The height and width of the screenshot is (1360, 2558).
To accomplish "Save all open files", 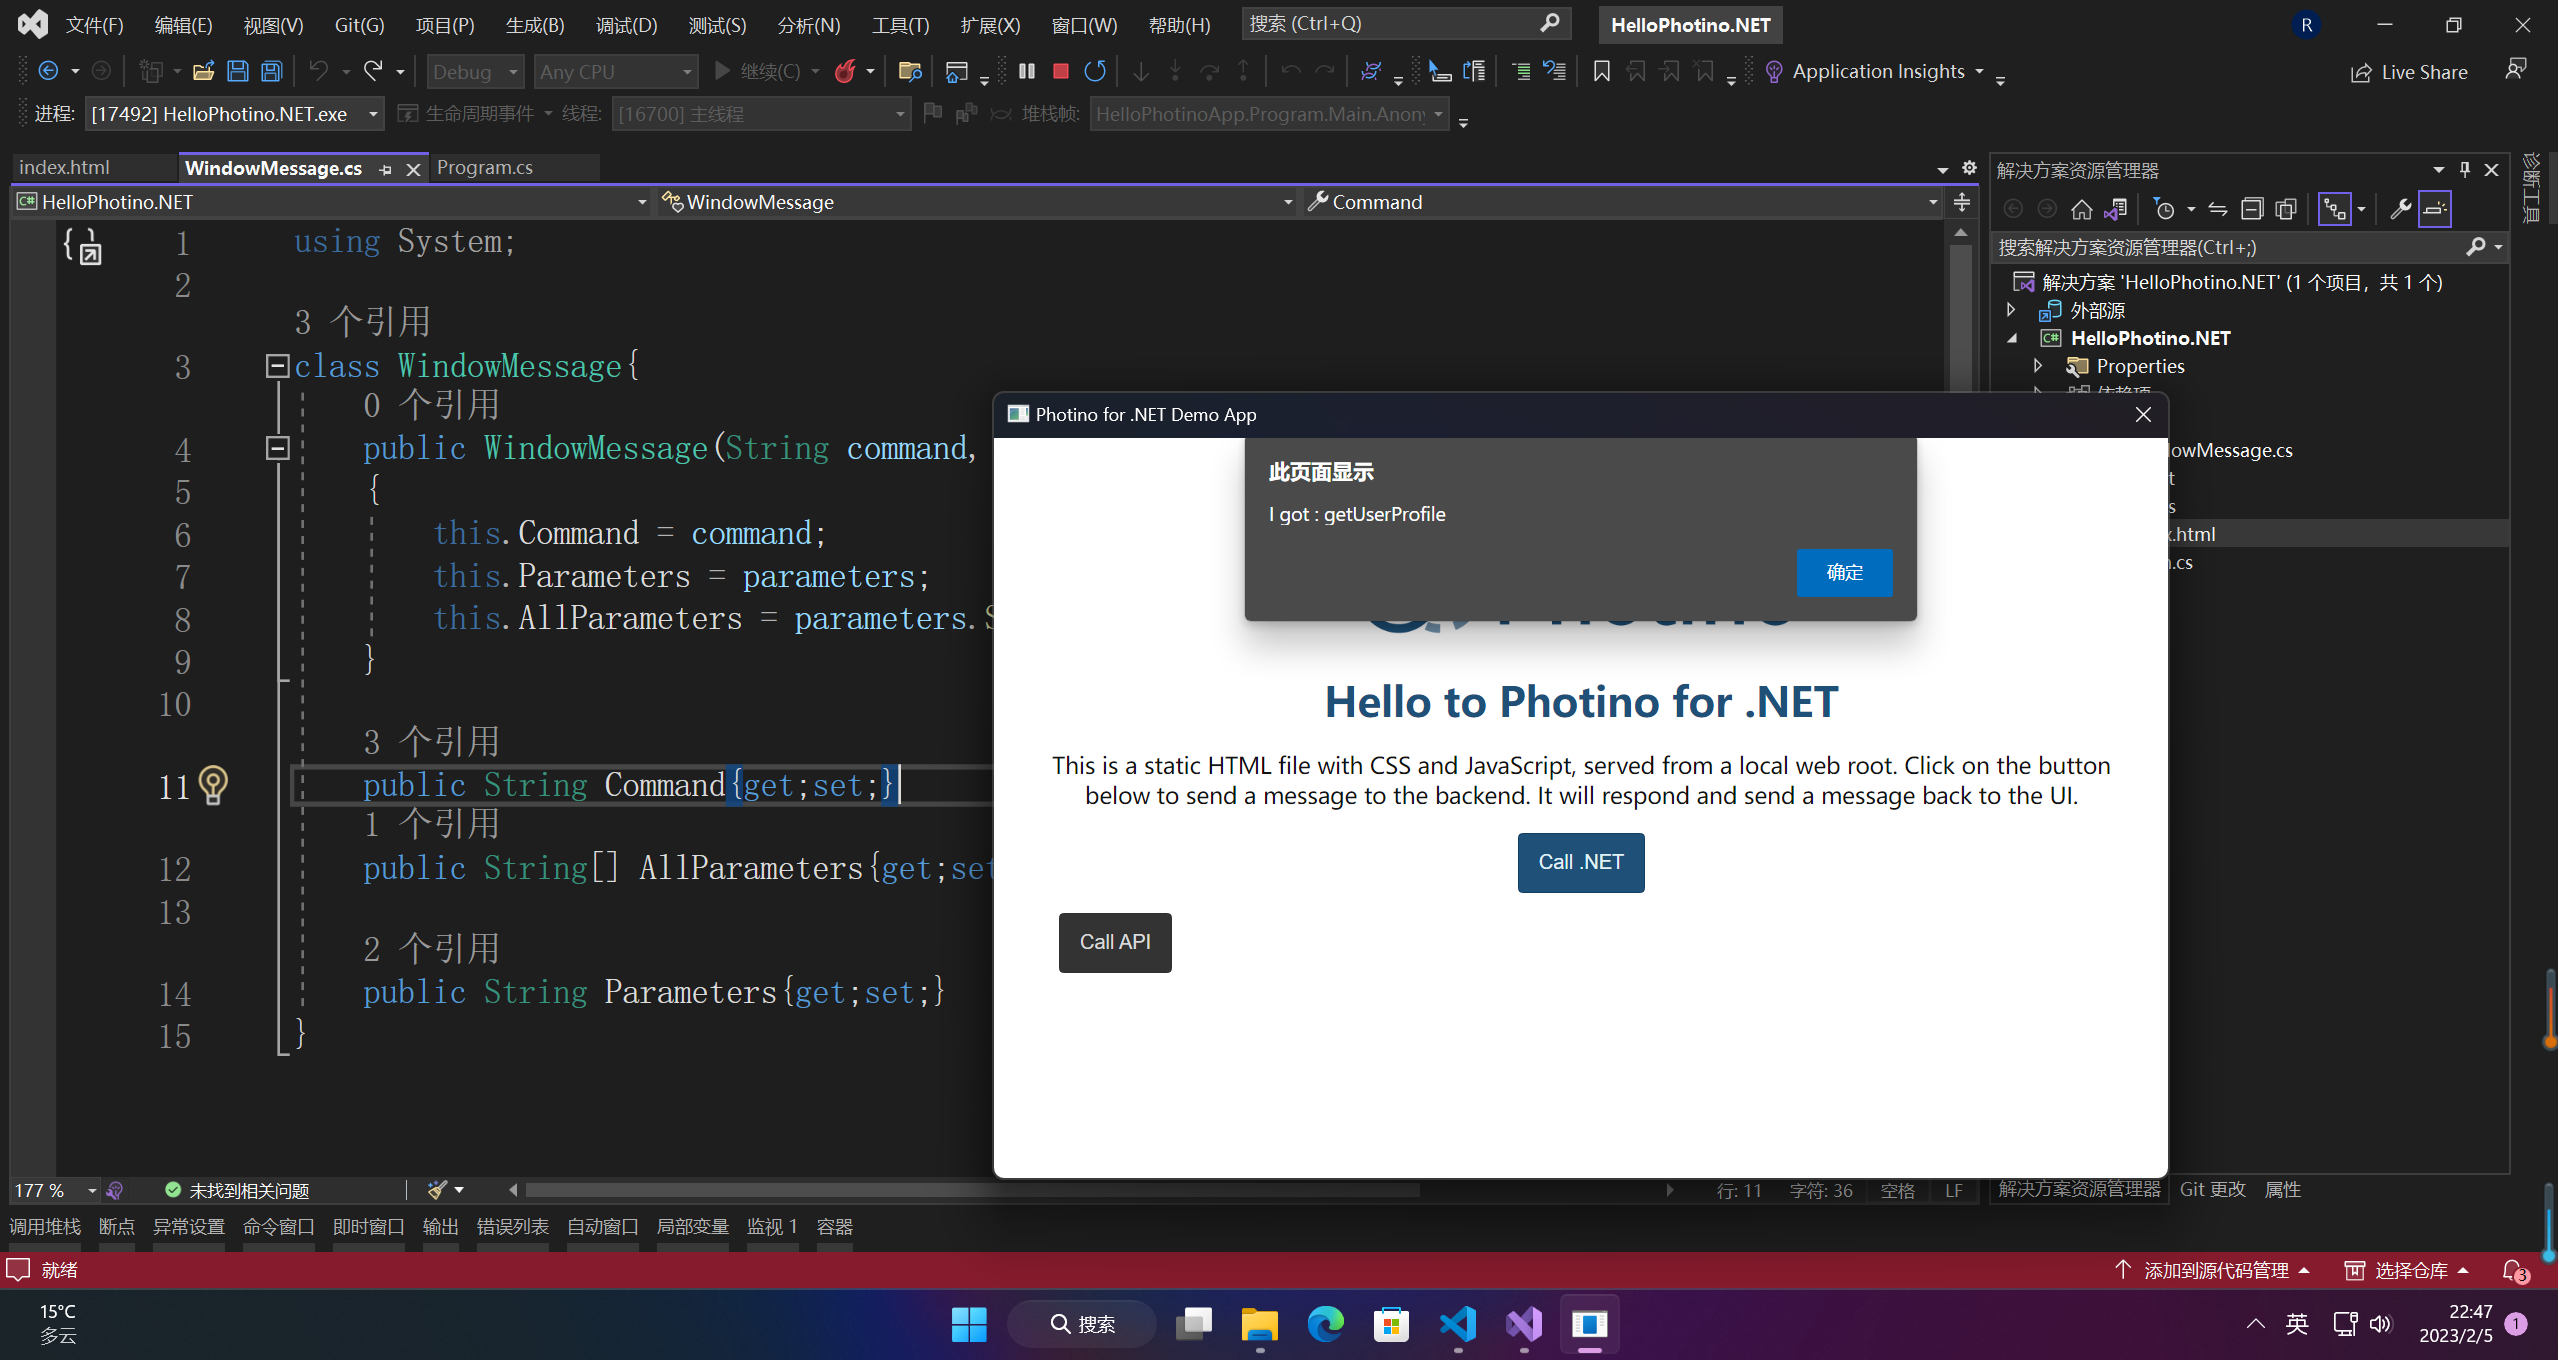I will point(272,71).
